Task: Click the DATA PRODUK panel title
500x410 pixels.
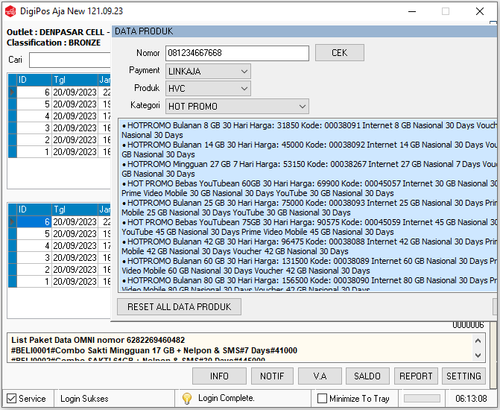Action: (x=144, y=31)
